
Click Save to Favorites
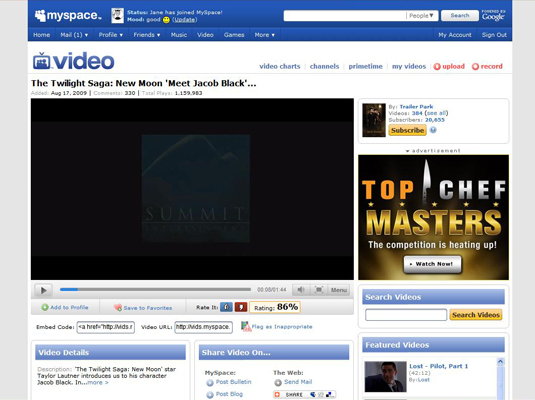(143, 308)
